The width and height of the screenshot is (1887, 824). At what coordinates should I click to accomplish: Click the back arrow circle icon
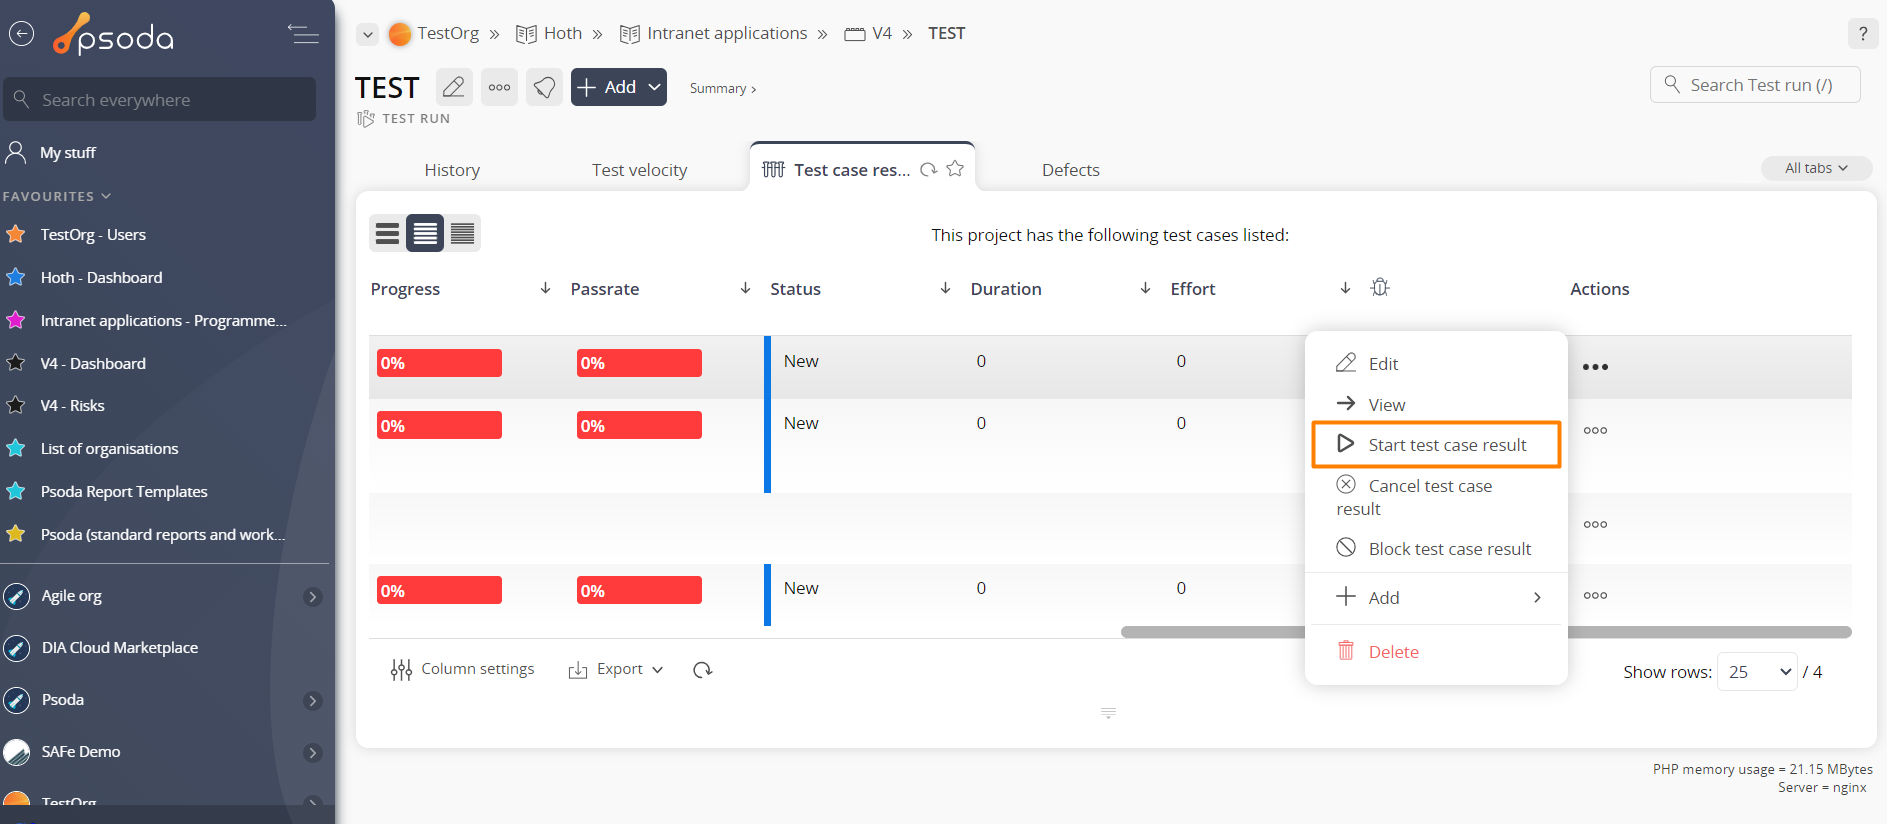(x=21, y=34)
